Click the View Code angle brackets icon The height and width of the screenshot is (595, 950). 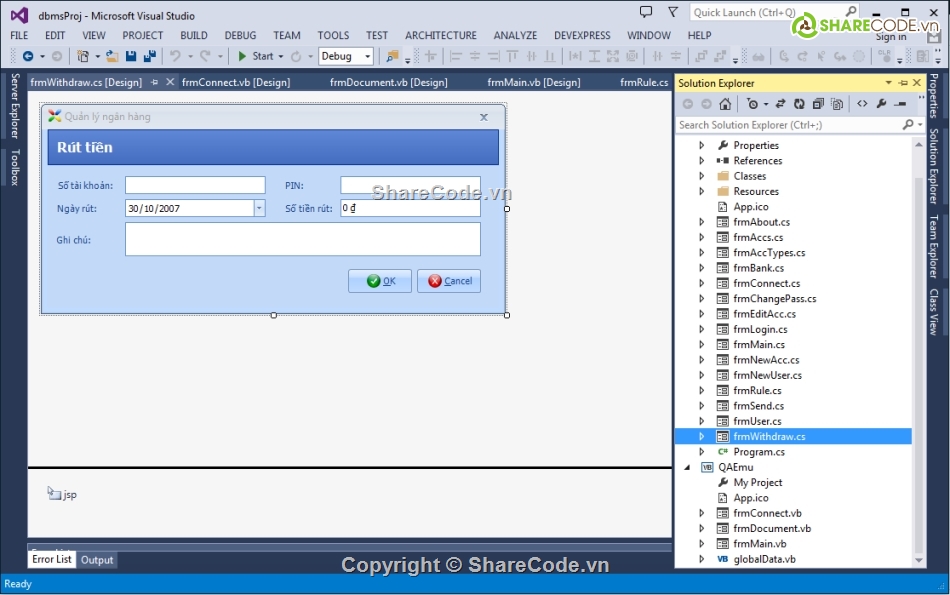[x=862, y=104]
